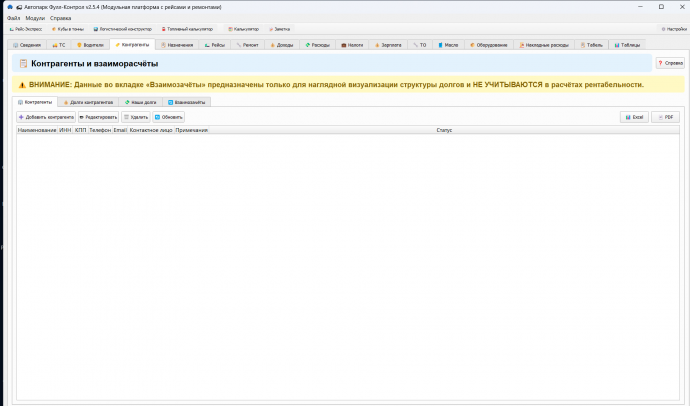Viewport: 690px width, 406px height.
Task: Sort by the Телефон column header
Action: click(x=100, y=130)
